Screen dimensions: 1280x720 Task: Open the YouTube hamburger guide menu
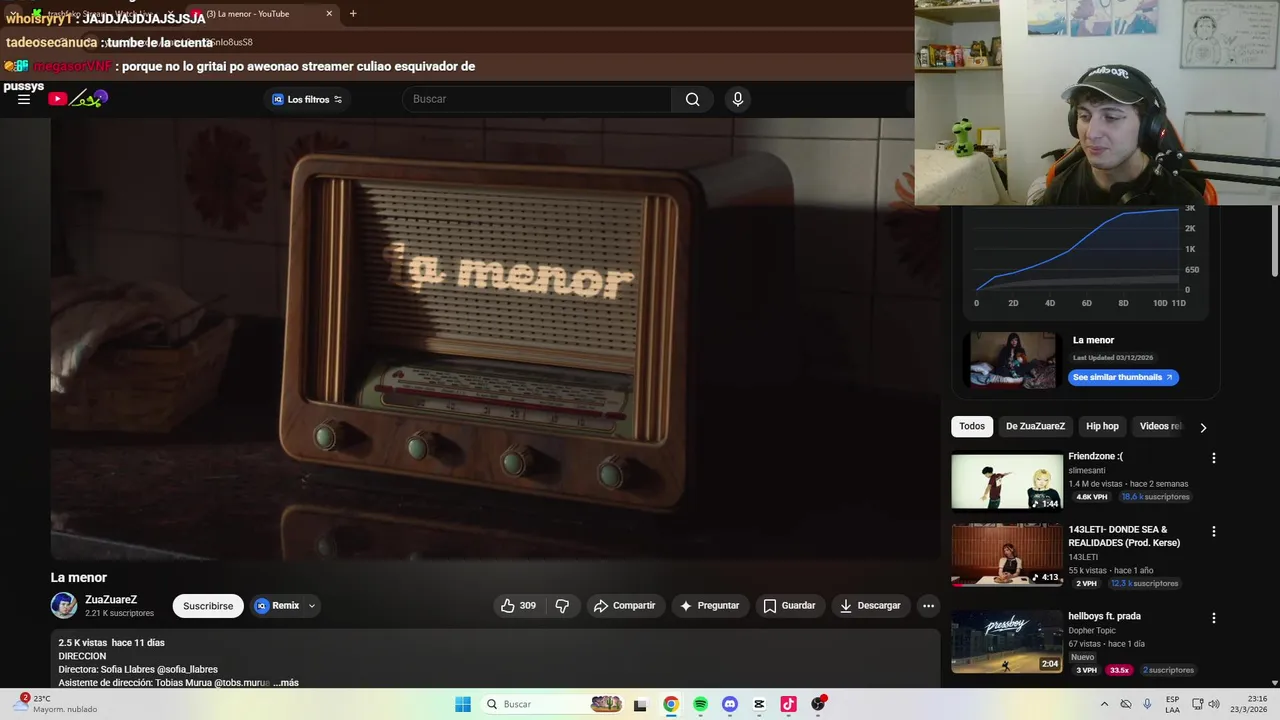tap(24, 99)
